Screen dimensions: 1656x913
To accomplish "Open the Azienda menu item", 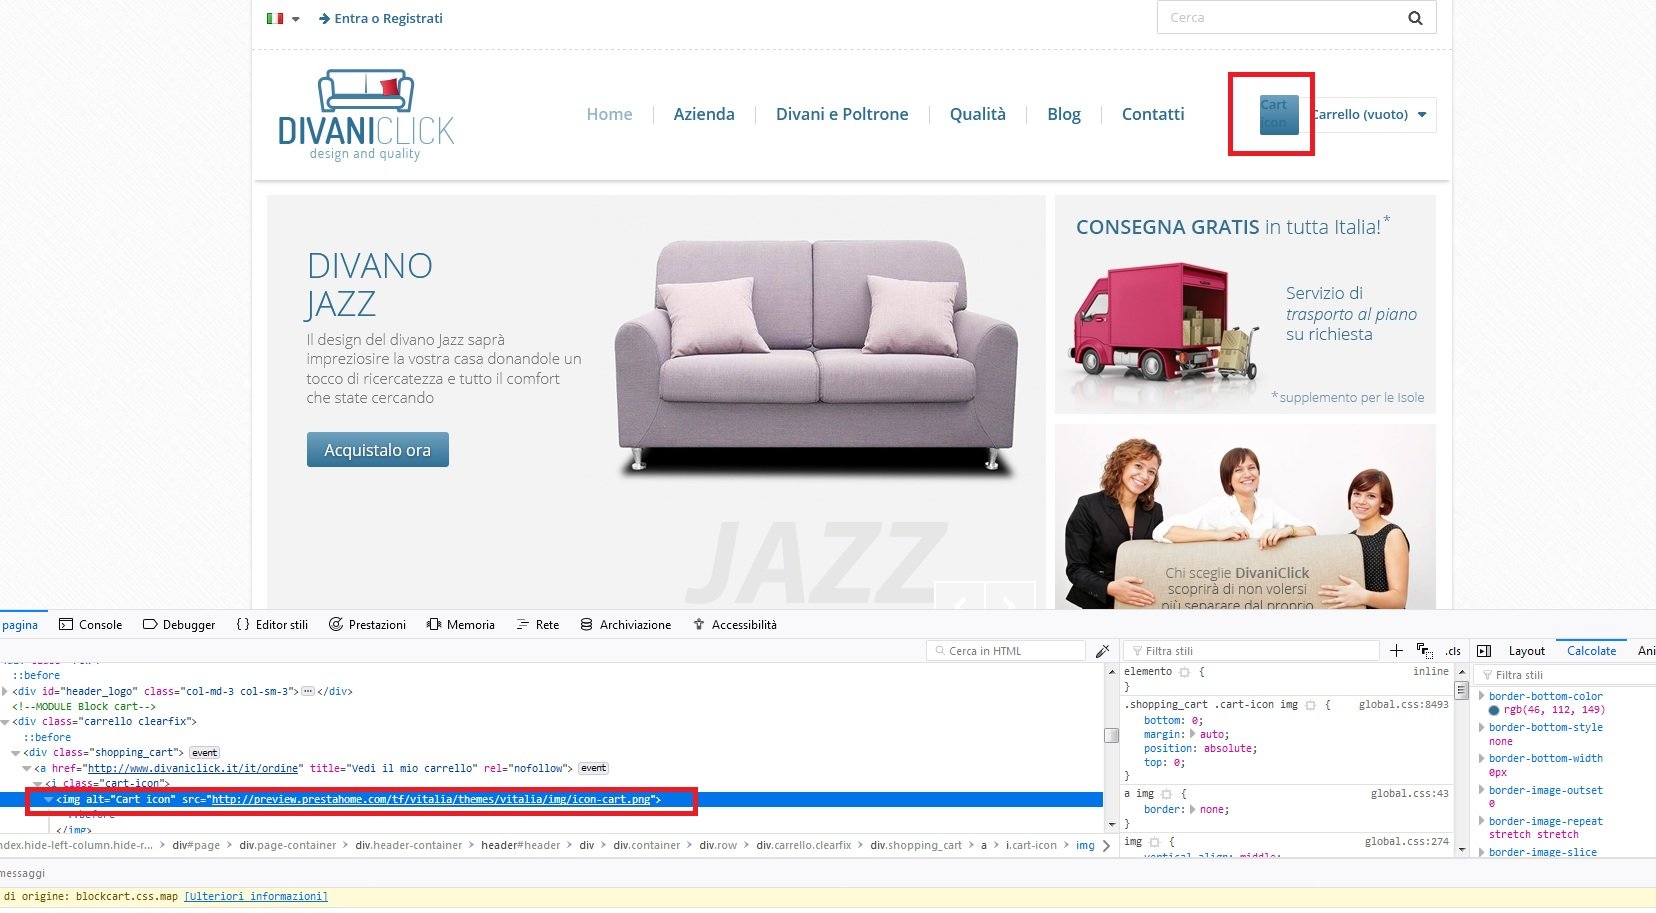I will tap(704, 114).
